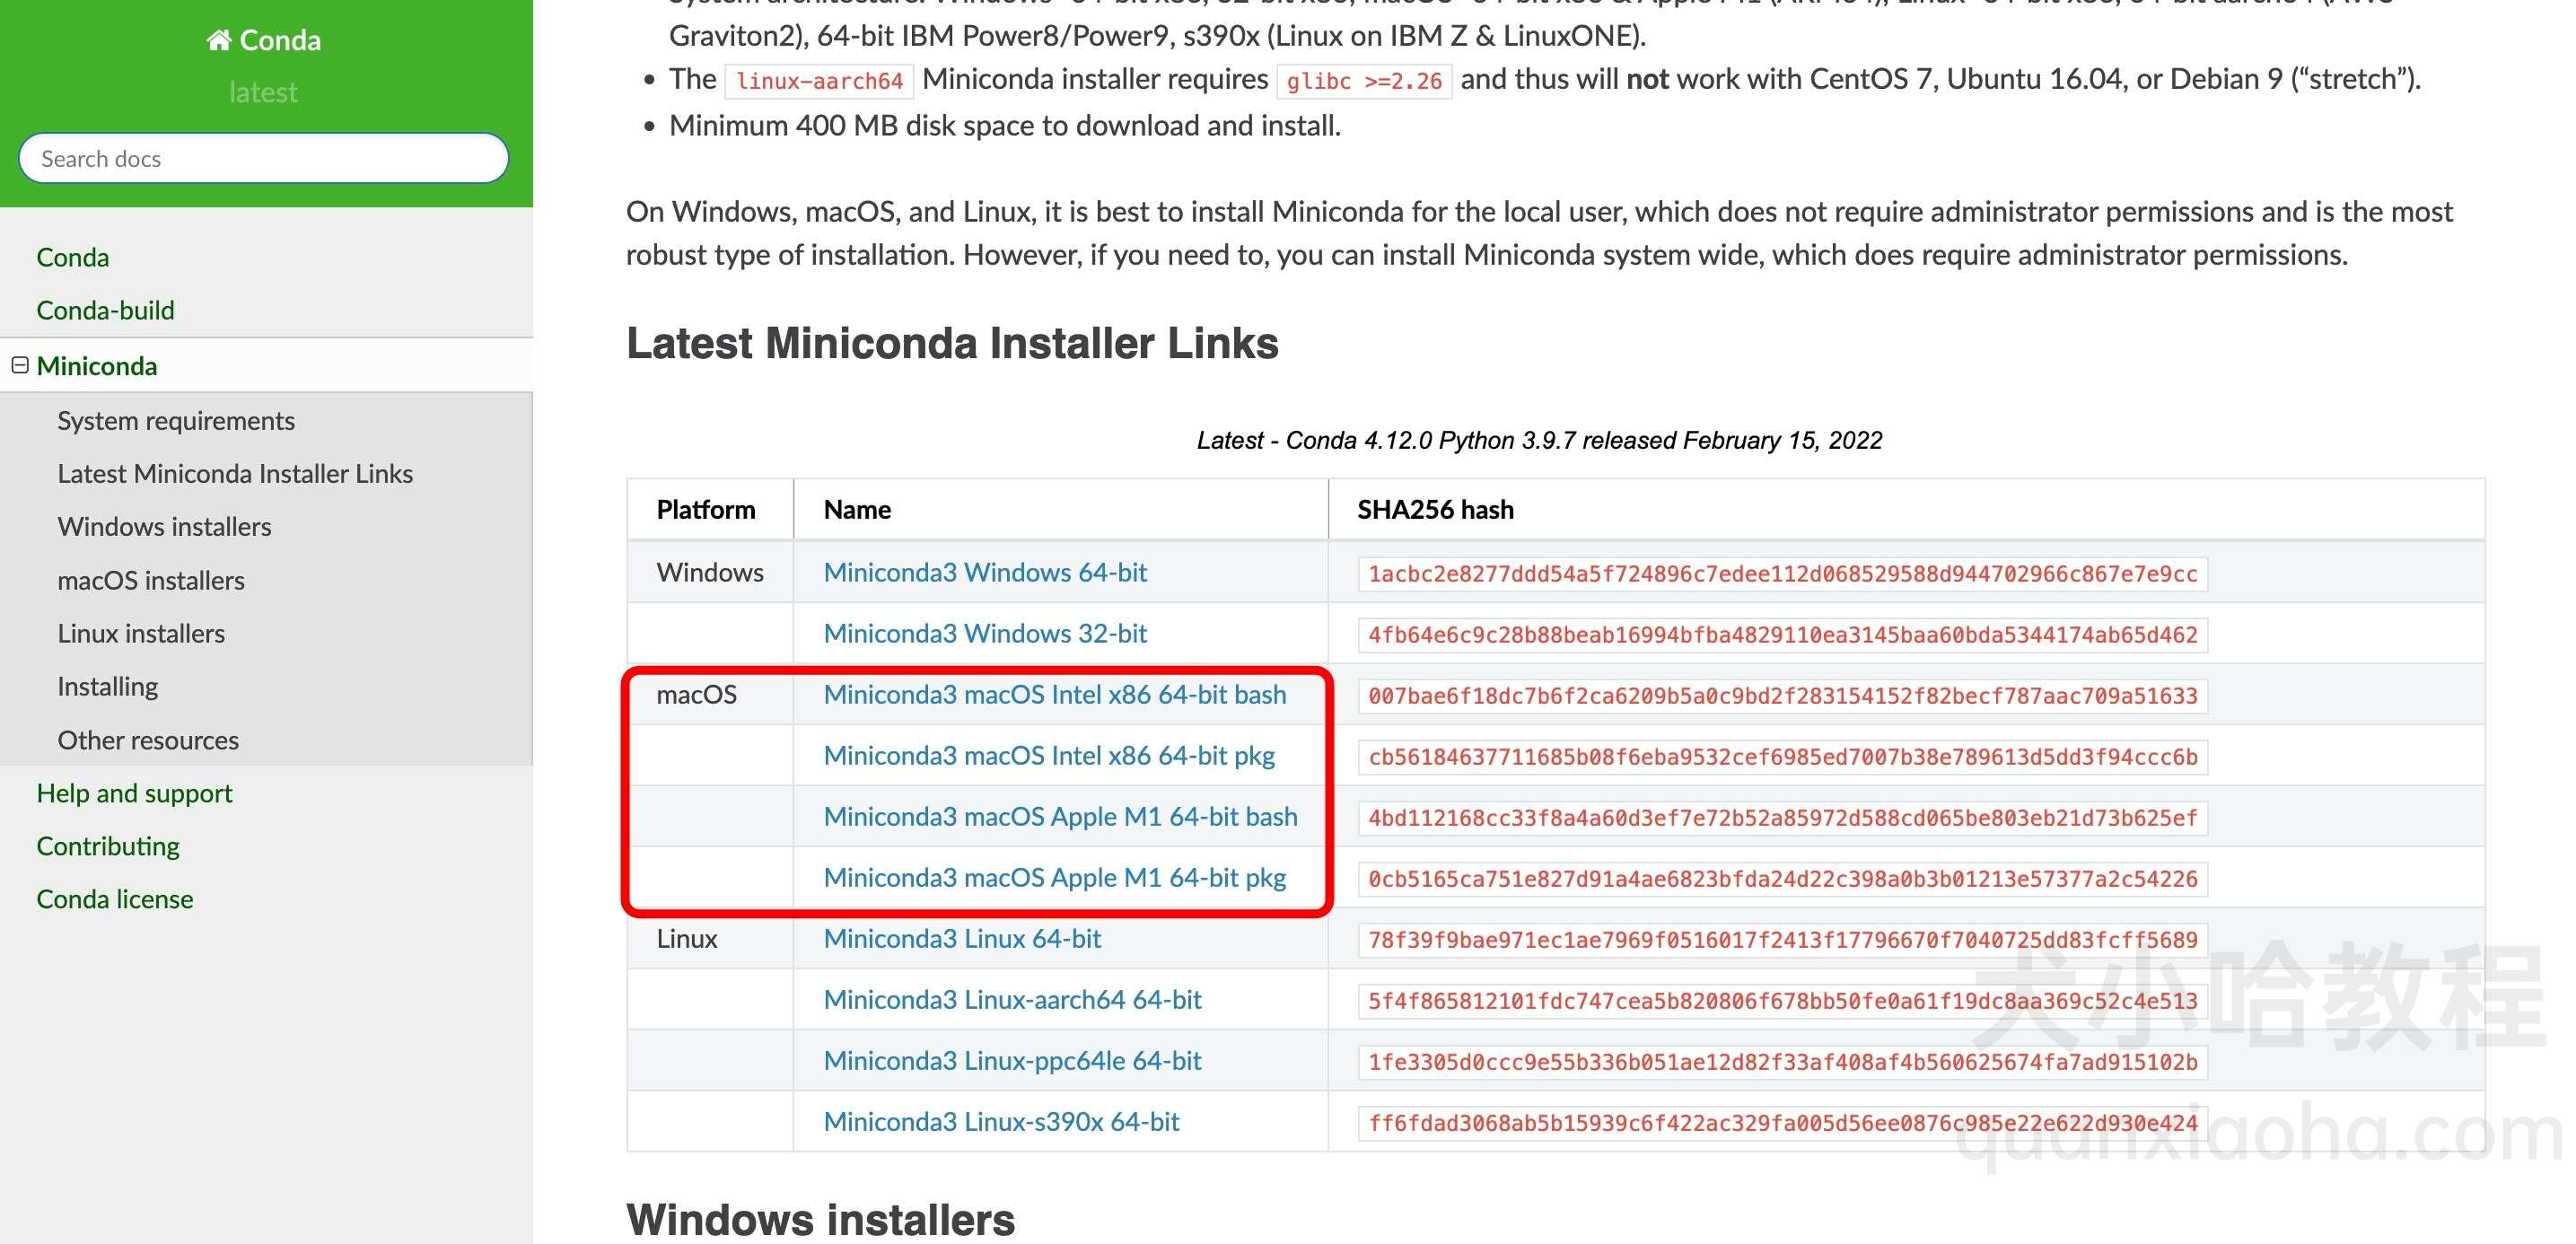
Task: Click the Conda top-level sidebar link
Action: pos(73,255)
